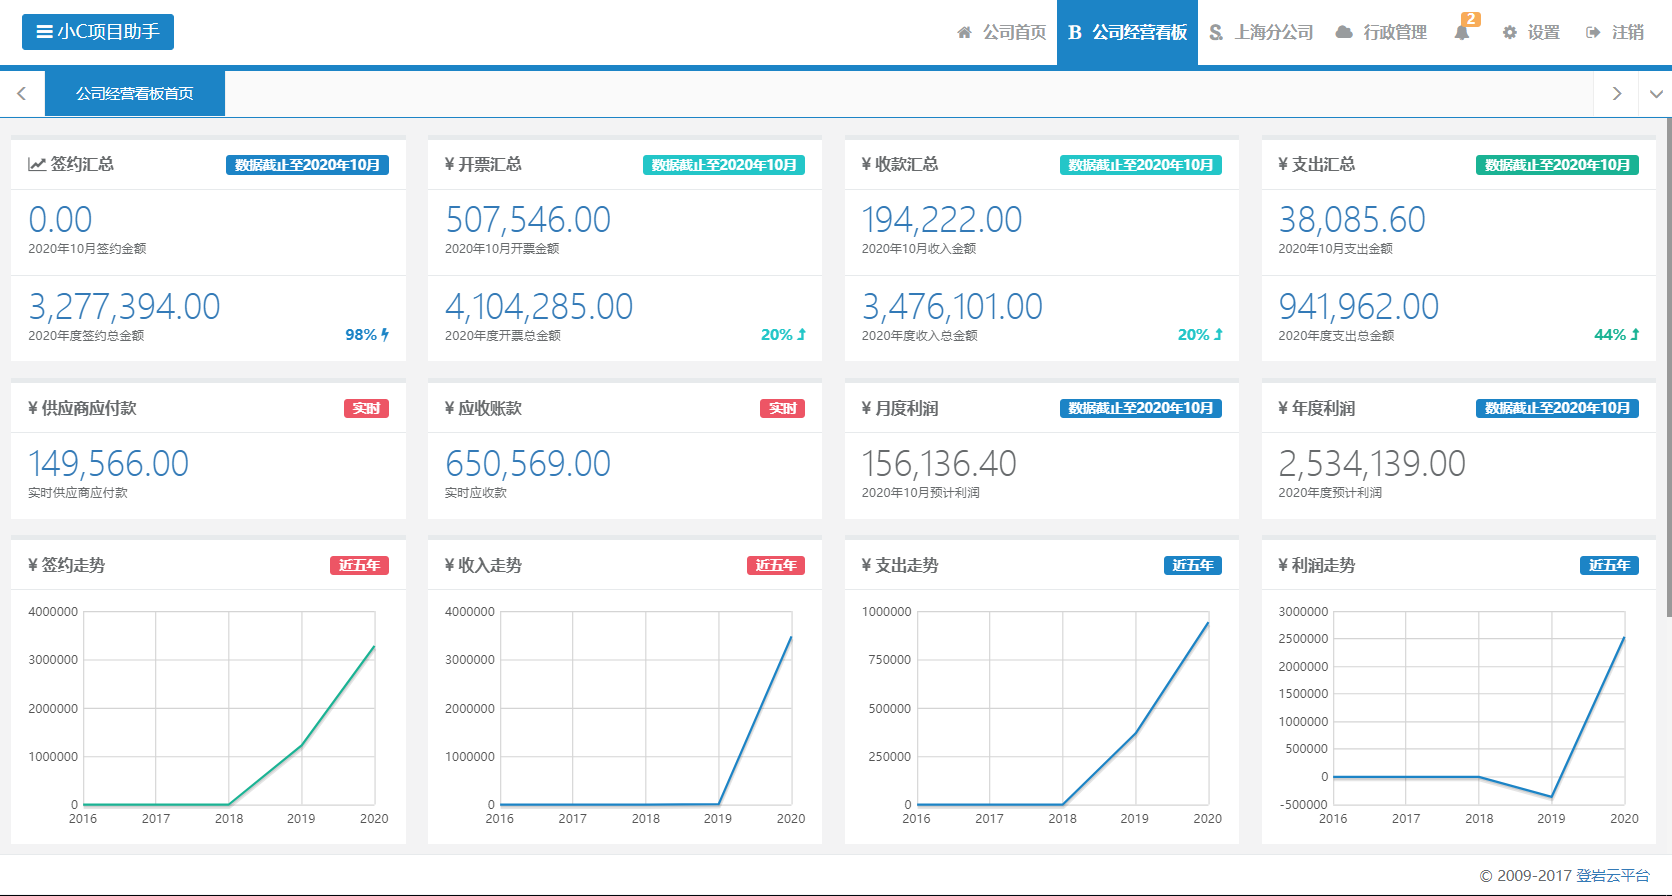Screen dimensions: 1672x896
Task: Click the 行政管理 cloud icon
Action: 1344,33
